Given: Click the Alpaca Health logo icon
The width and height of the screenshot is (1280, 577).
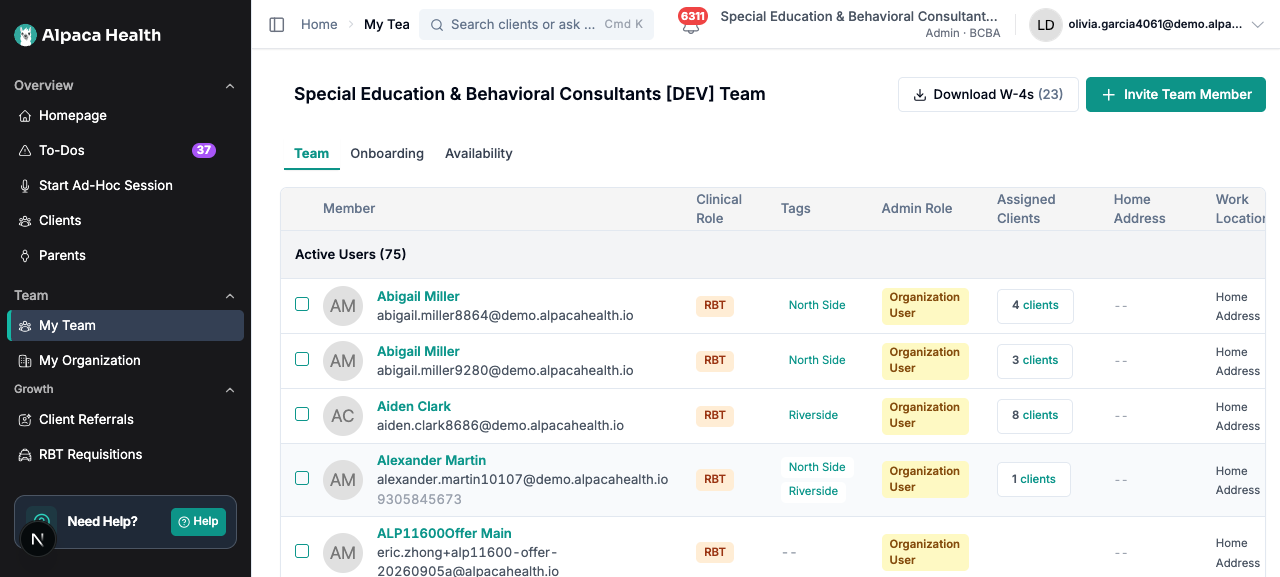Looking at the screenshot, I should tap(25, 35).
